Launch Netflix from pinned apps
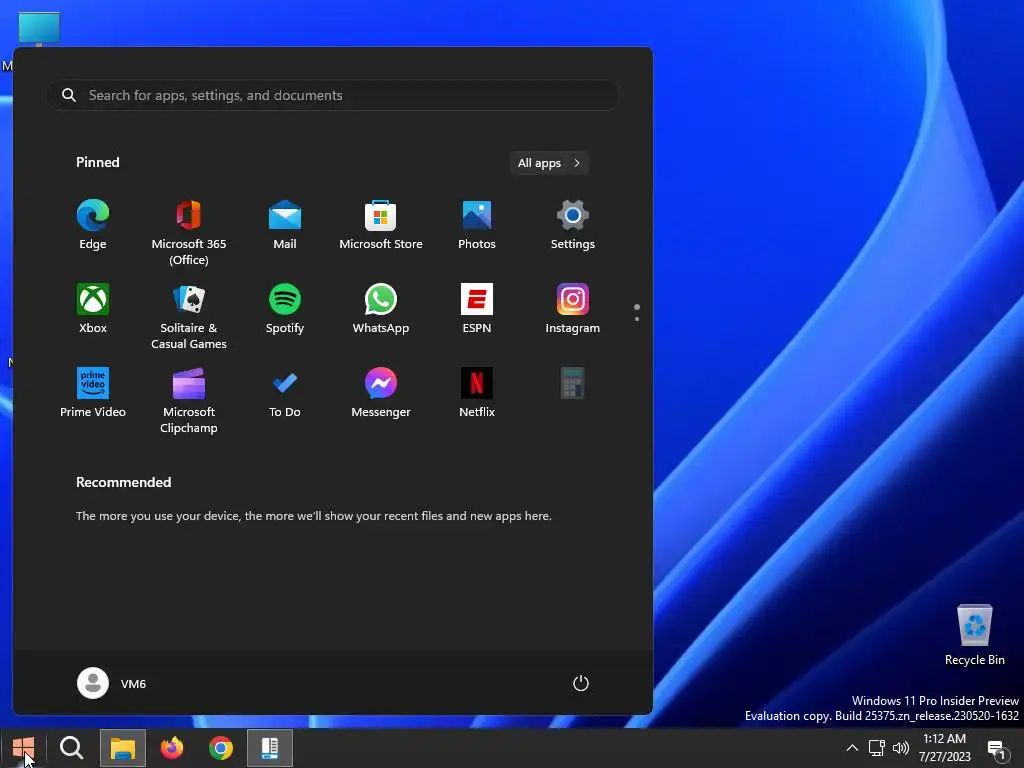The height and width of the screenshot is (768, 1024). [477, 392]
